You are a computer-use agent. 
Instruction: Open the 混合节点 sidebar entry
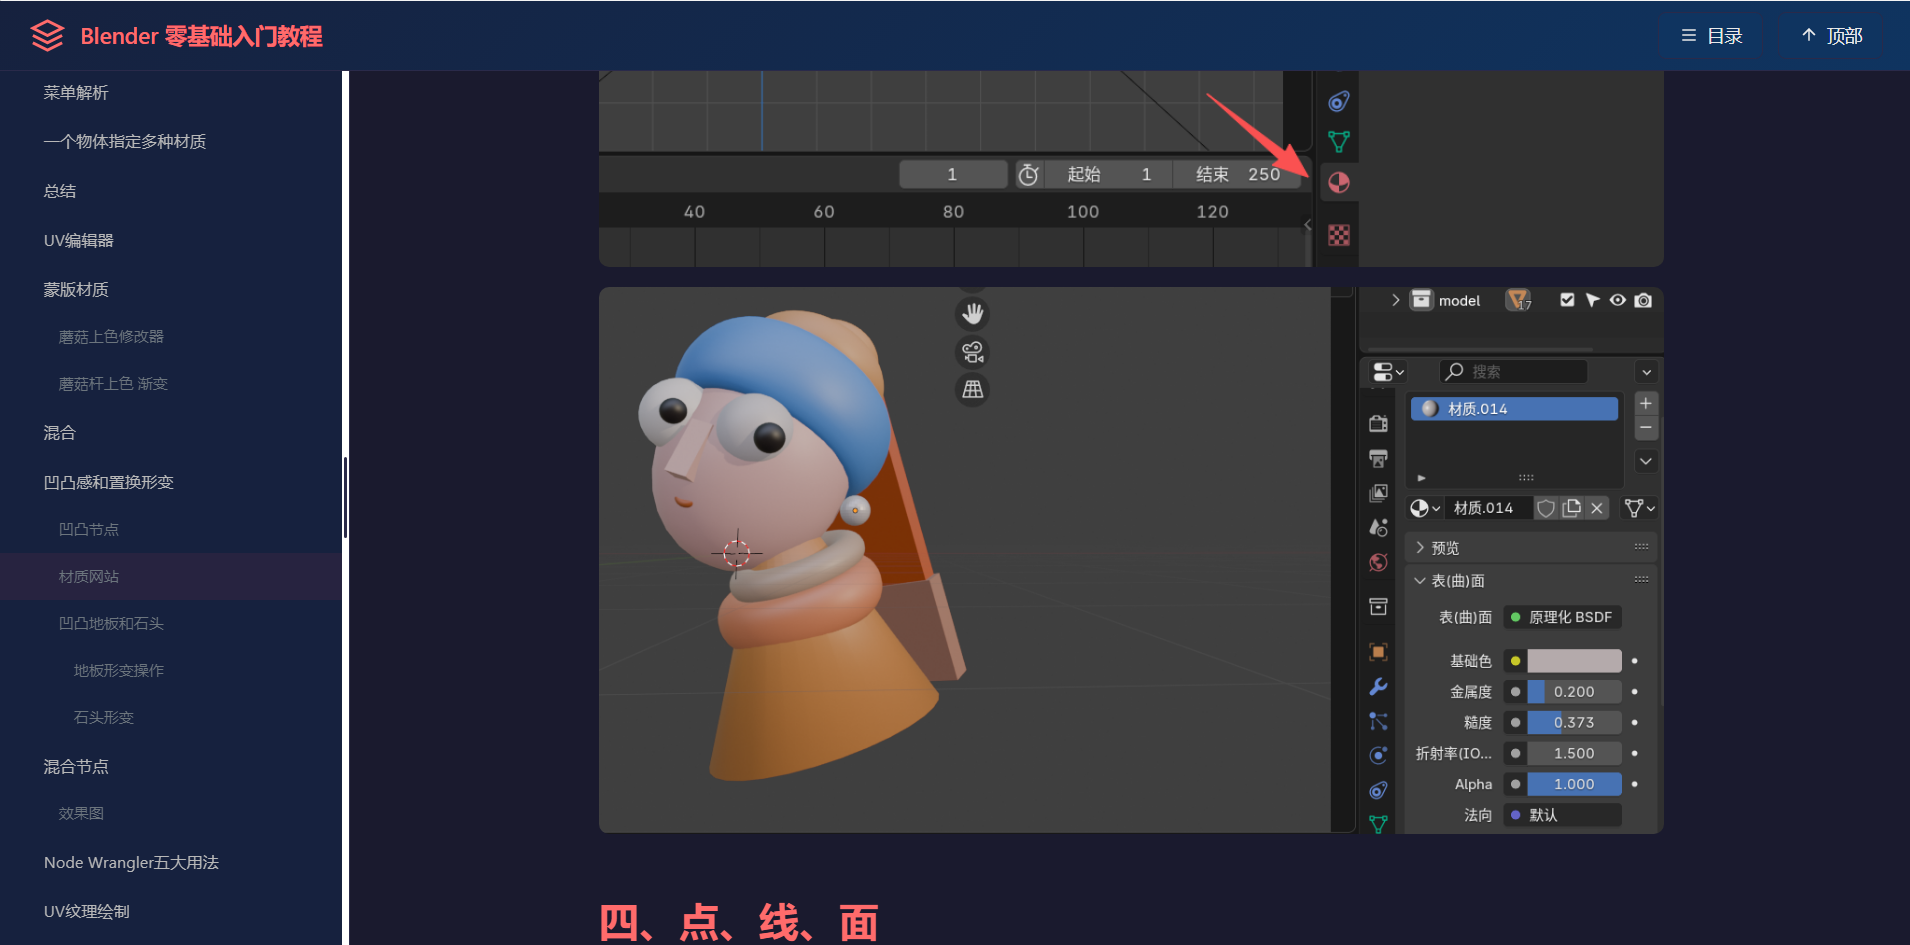76,767
